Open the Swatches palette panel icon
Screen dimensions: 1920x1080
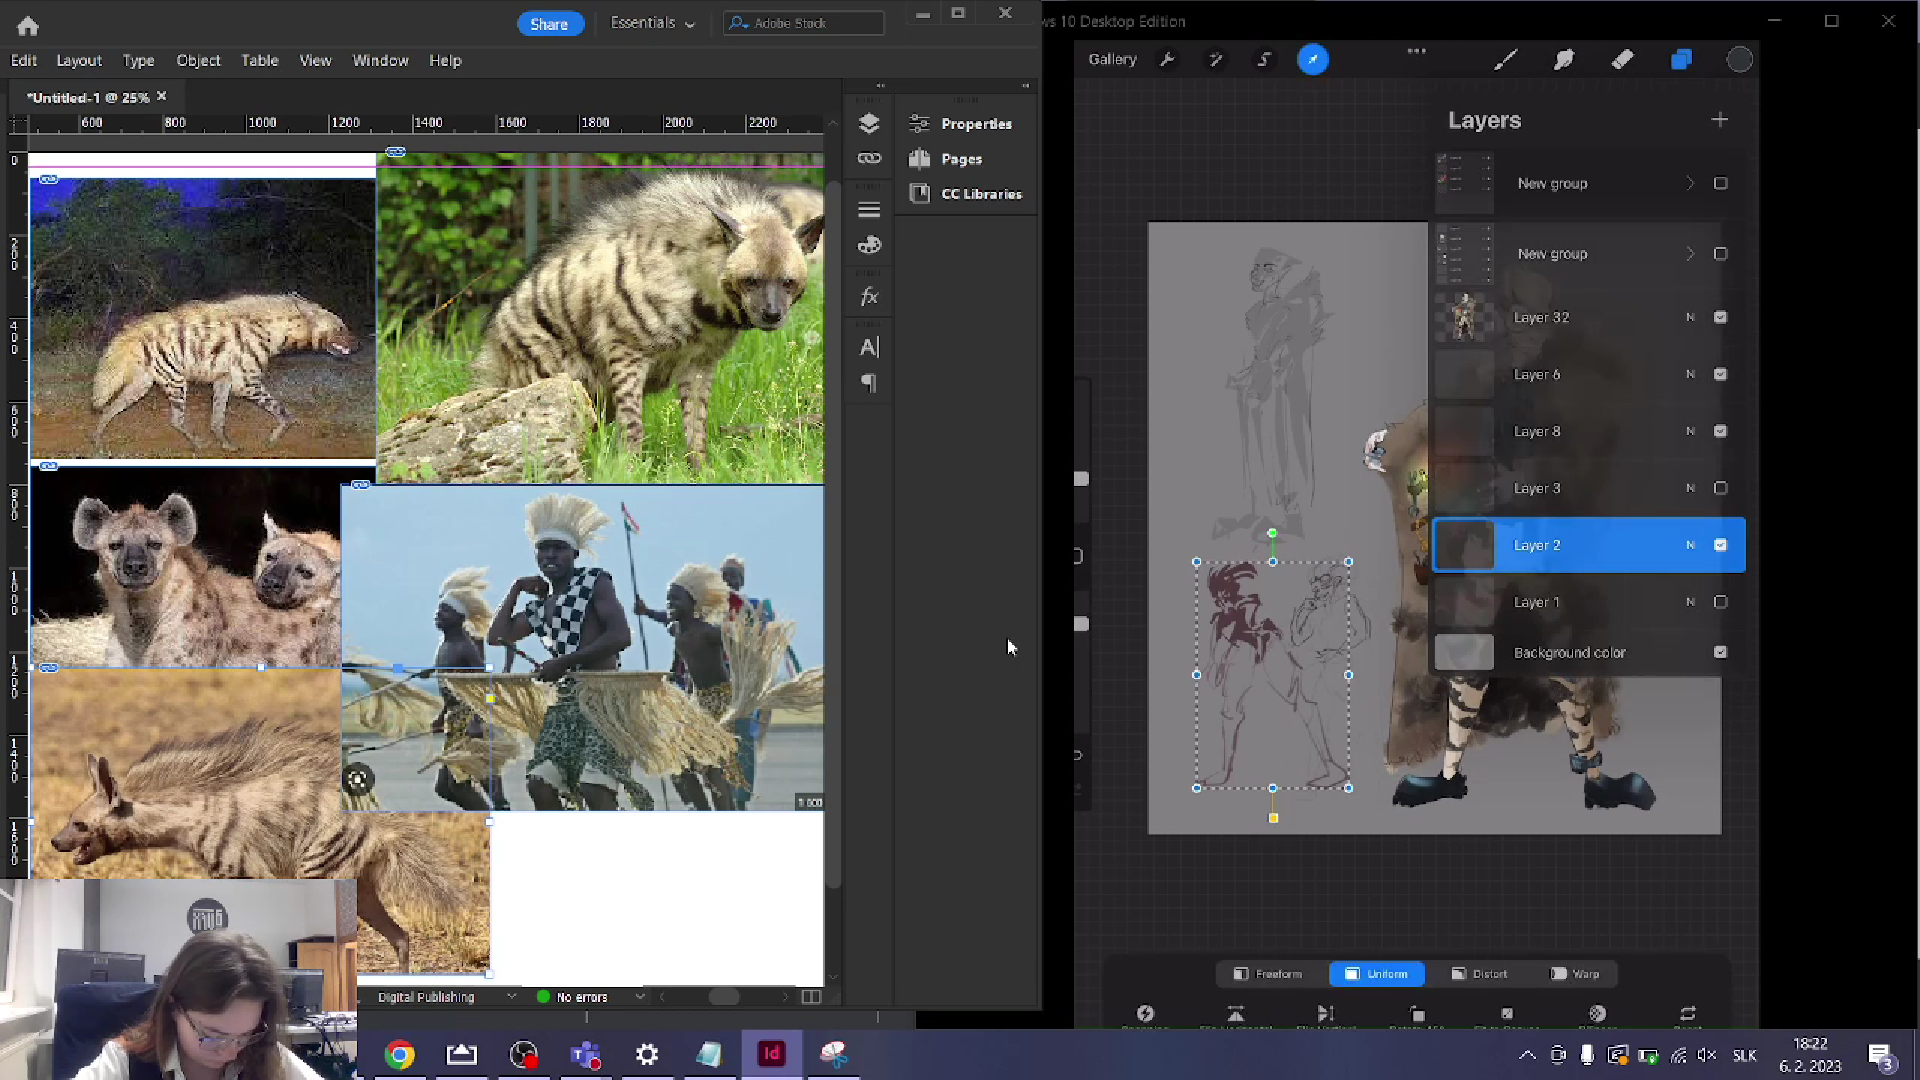[x=869, y=245]
